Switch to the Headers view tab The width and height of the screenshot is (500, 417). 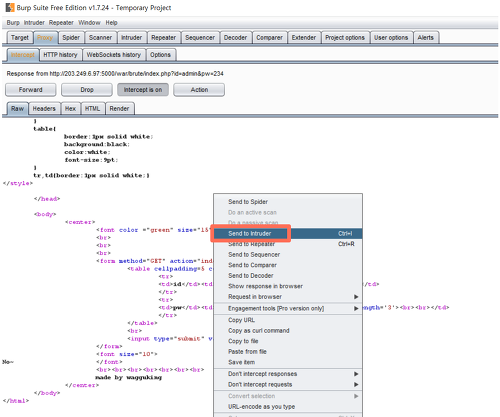point(44,109)
